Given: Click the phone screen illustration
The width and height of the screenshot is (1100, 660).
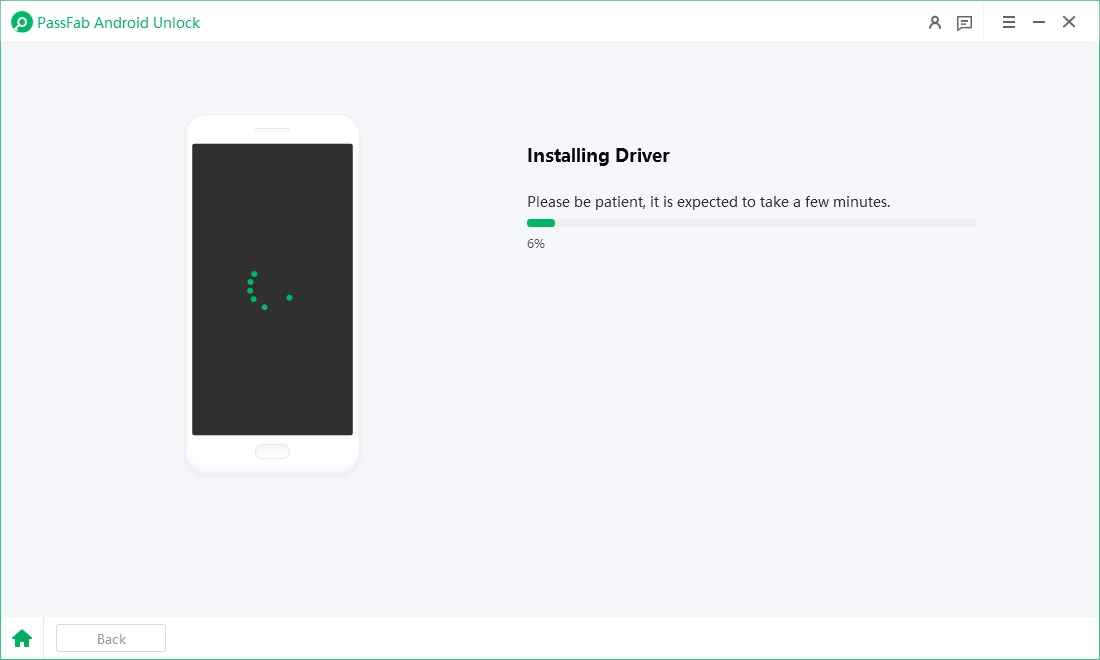Looking at the screenshot, I should 272,288.
